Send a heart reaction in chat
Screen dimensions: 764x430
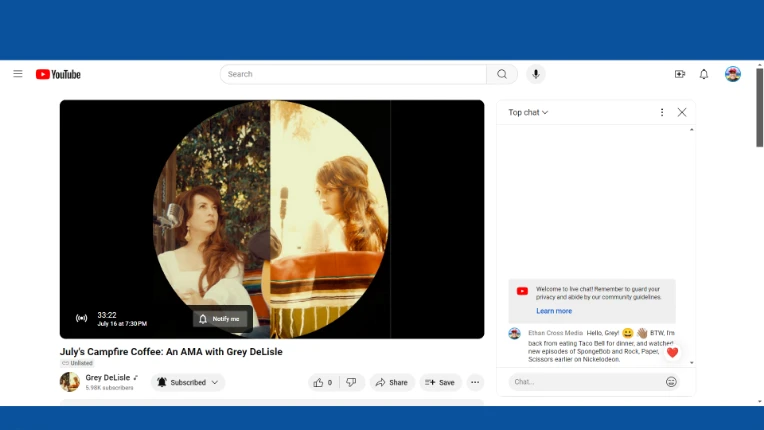pos(672,352)
